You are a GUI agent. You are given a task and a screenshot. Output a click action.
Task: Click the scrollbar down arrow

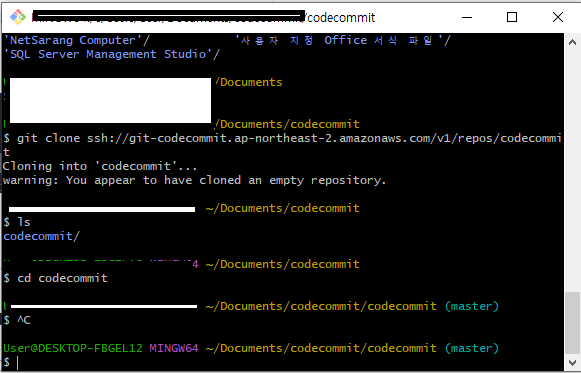tap(572, 362)
